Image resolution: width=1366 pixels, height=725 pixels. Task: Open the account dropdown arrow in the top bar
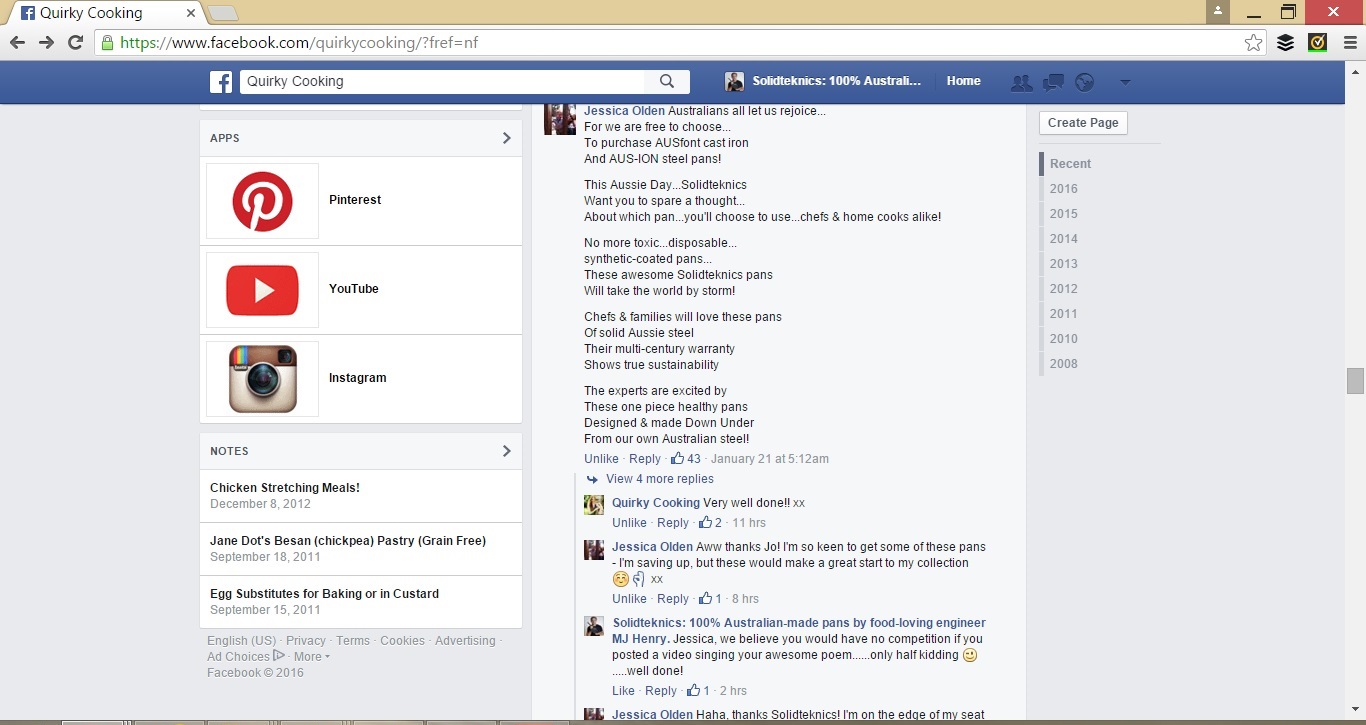click(x=1125, y=82)
